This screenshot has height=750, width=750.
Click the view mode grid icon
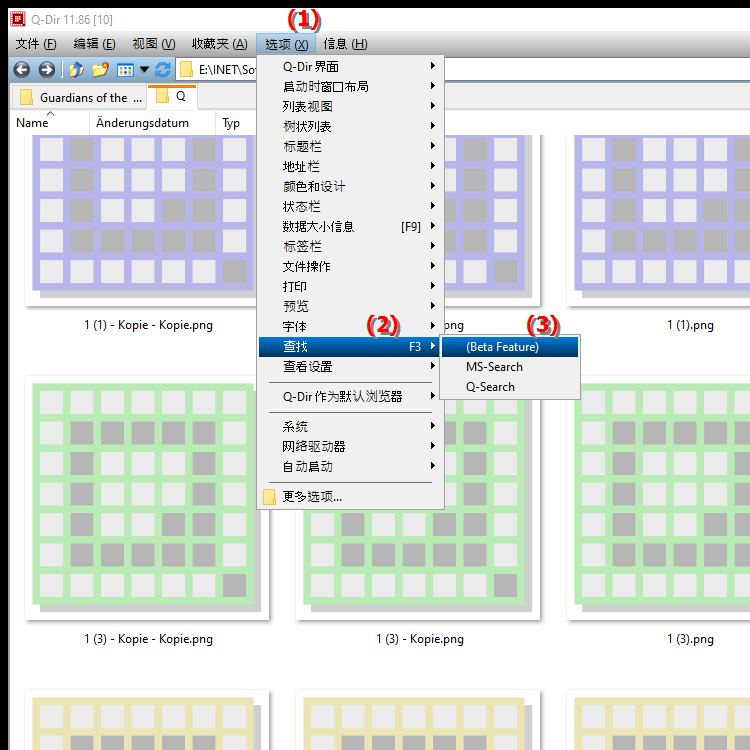125,70
